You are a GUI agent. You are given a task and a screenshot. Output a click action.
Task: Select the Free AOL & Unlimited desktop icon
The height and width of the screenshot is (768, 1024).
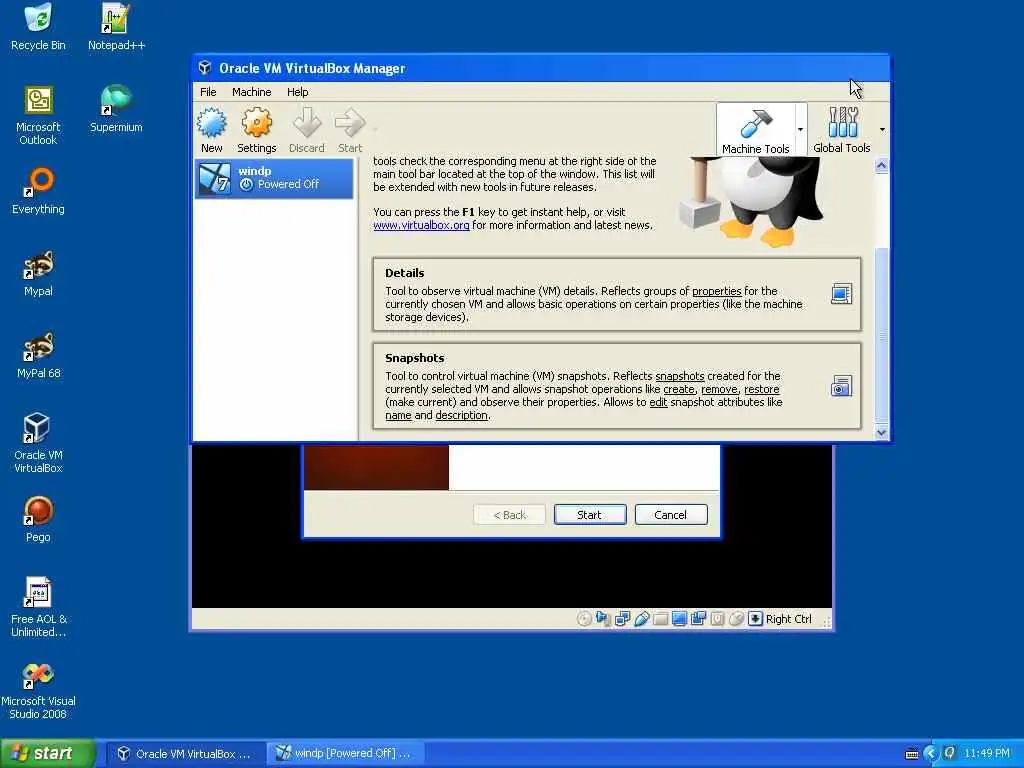tap(38, 607)
